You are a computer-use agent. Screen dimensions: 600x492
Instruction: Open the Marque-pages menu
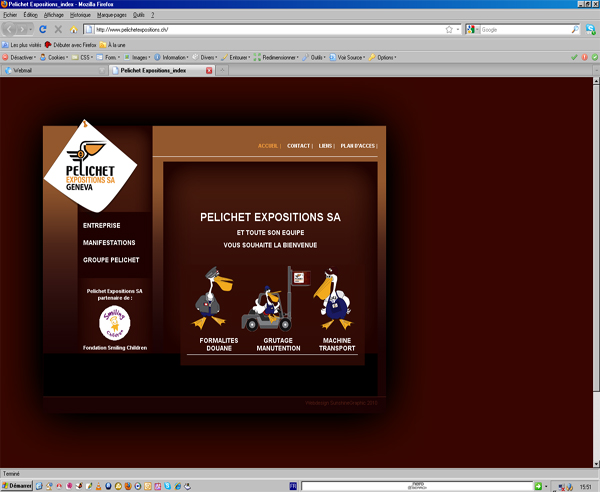click(x=112, y=15)
